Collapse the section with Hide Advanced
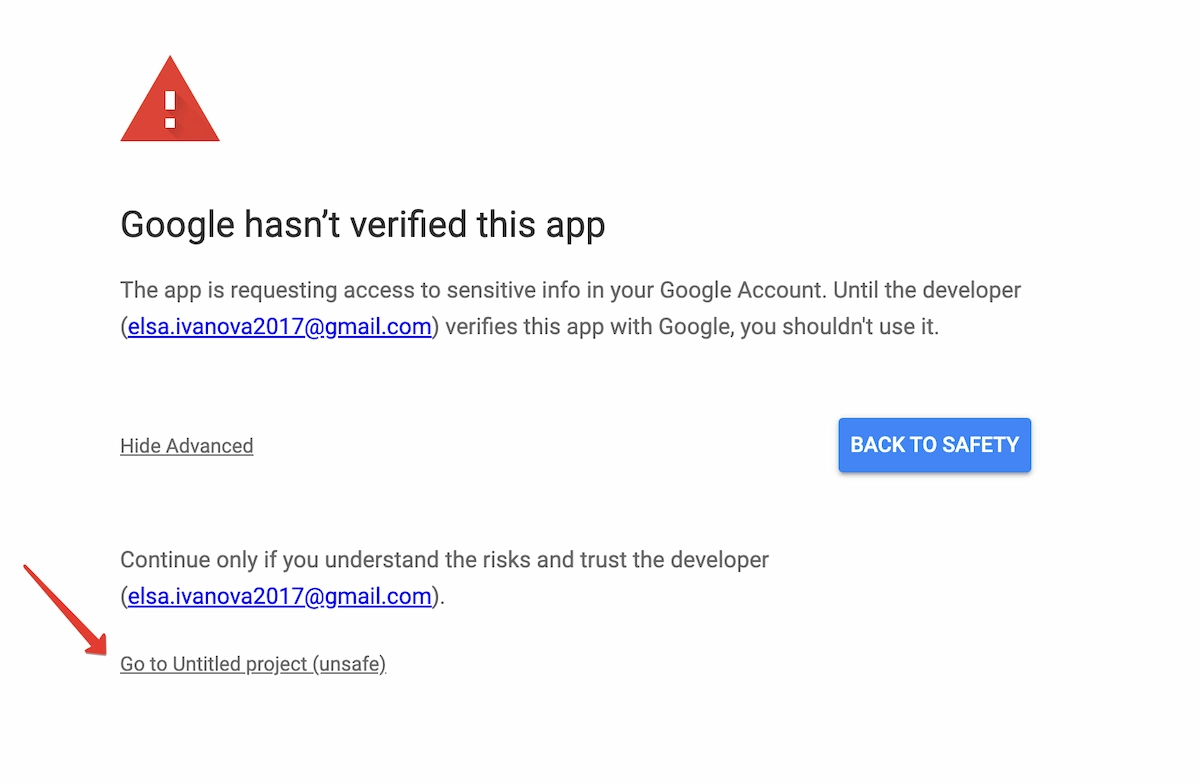The width and height of the screenshot is (1200, 784). tap(186, 446)
